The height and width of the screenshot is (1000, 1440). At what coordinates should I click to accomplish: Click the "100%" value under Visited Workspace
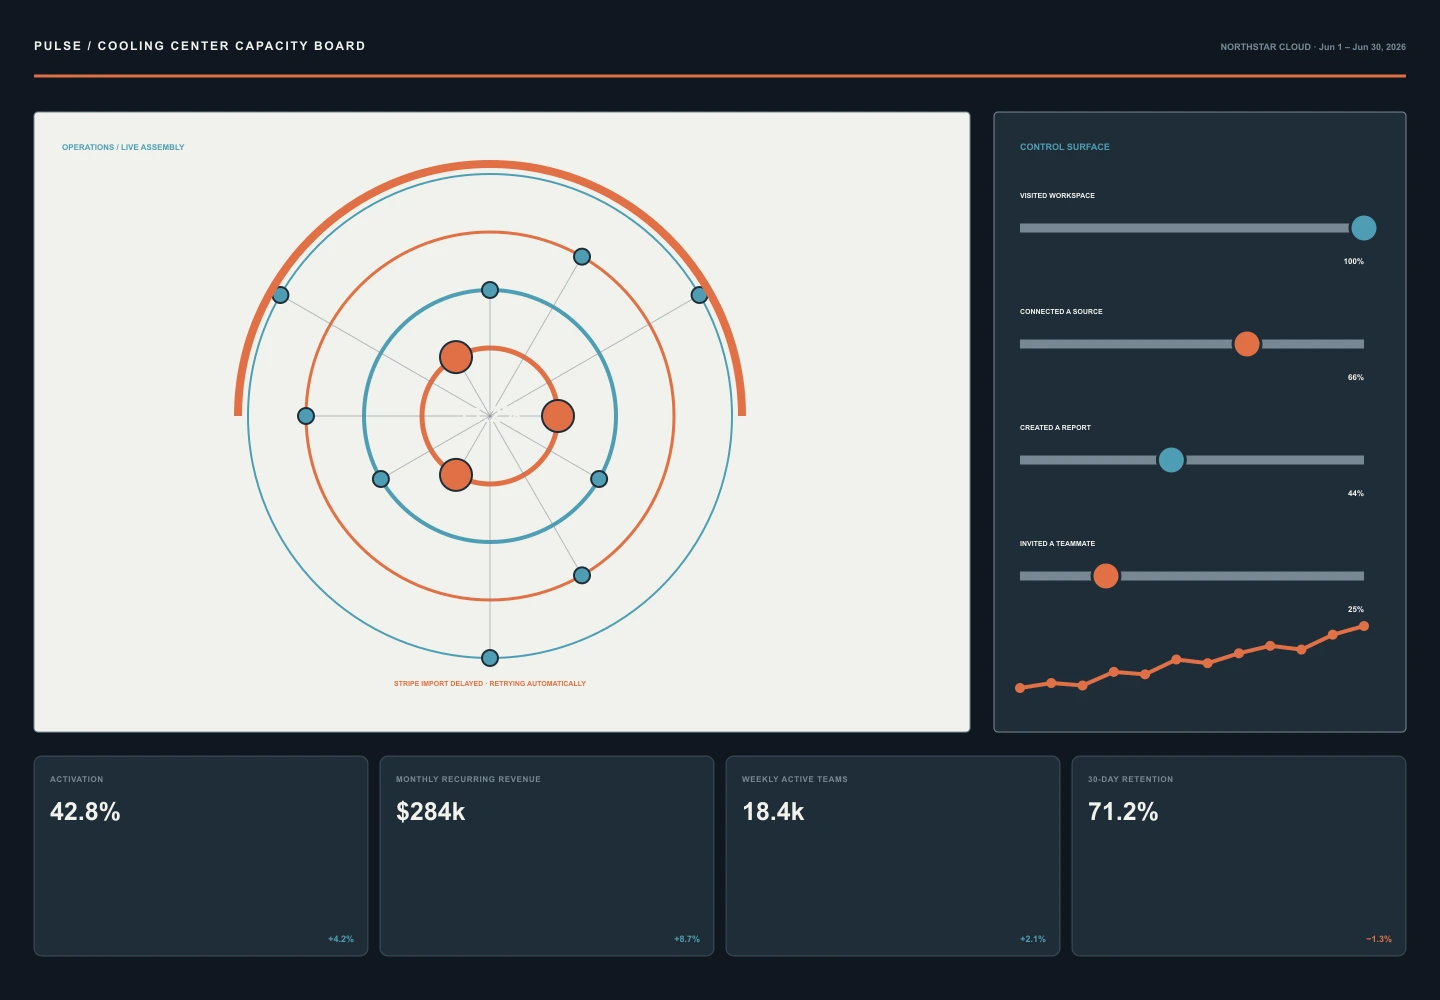point(1354,261)
